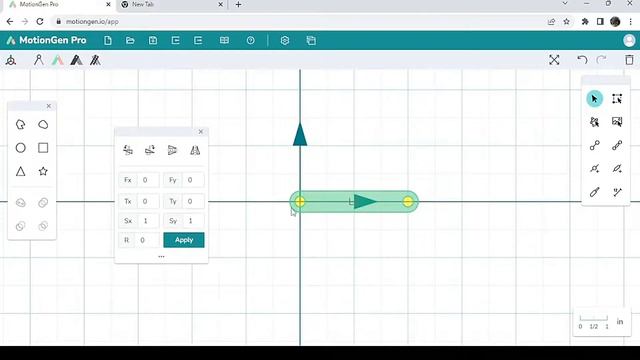This screenshot has height=360, width=640.
Task: Open a file with the folder icon
Action: (x=130, y=40)
